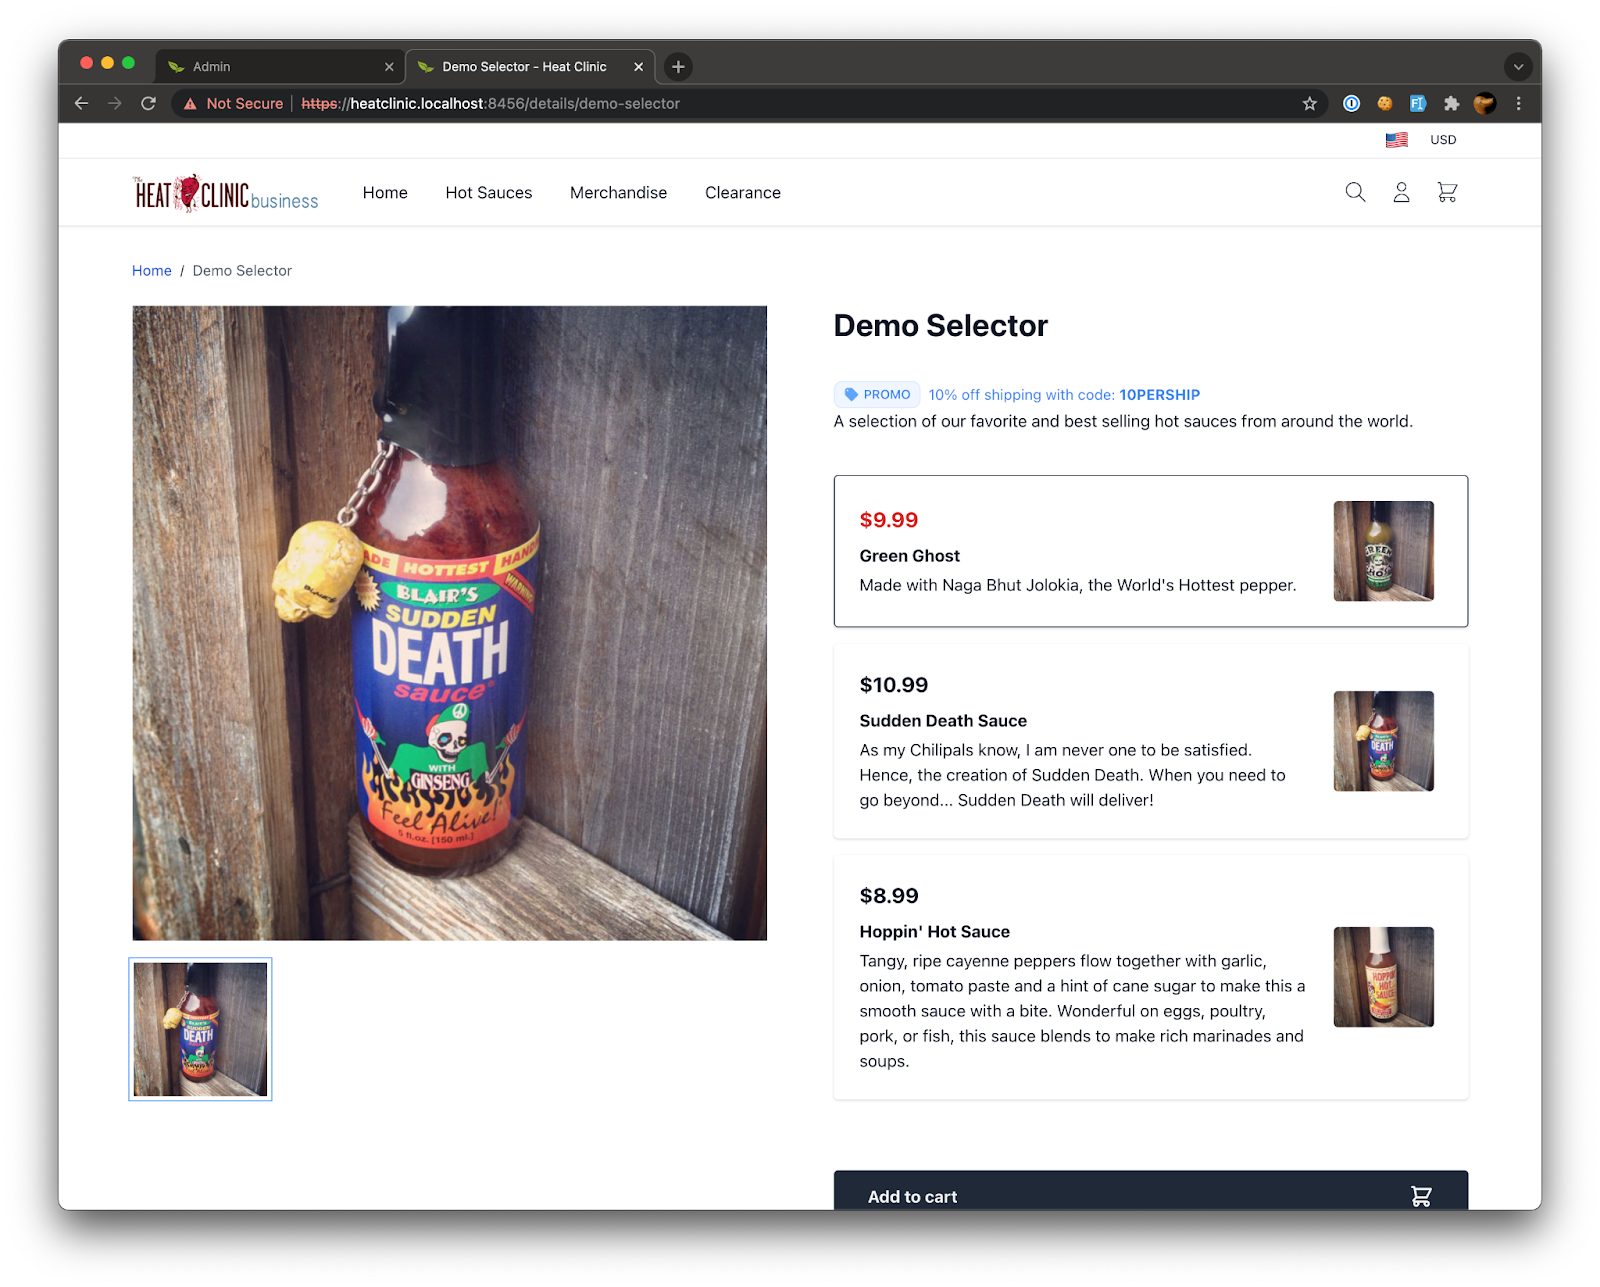This screenshot has width=1600, height=1287.
Task: Open the Chrome profile avatar
Action: [1485, 103]
